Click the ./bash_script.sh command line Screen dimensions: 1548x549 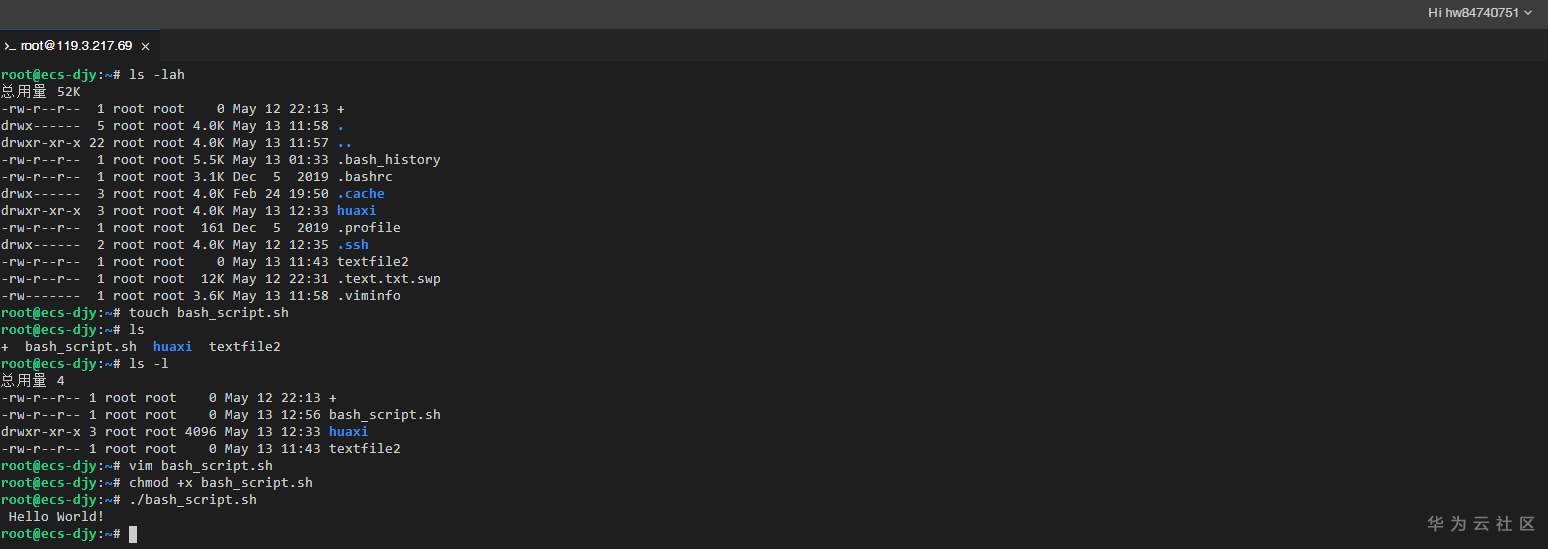click(x=193, y=500)
